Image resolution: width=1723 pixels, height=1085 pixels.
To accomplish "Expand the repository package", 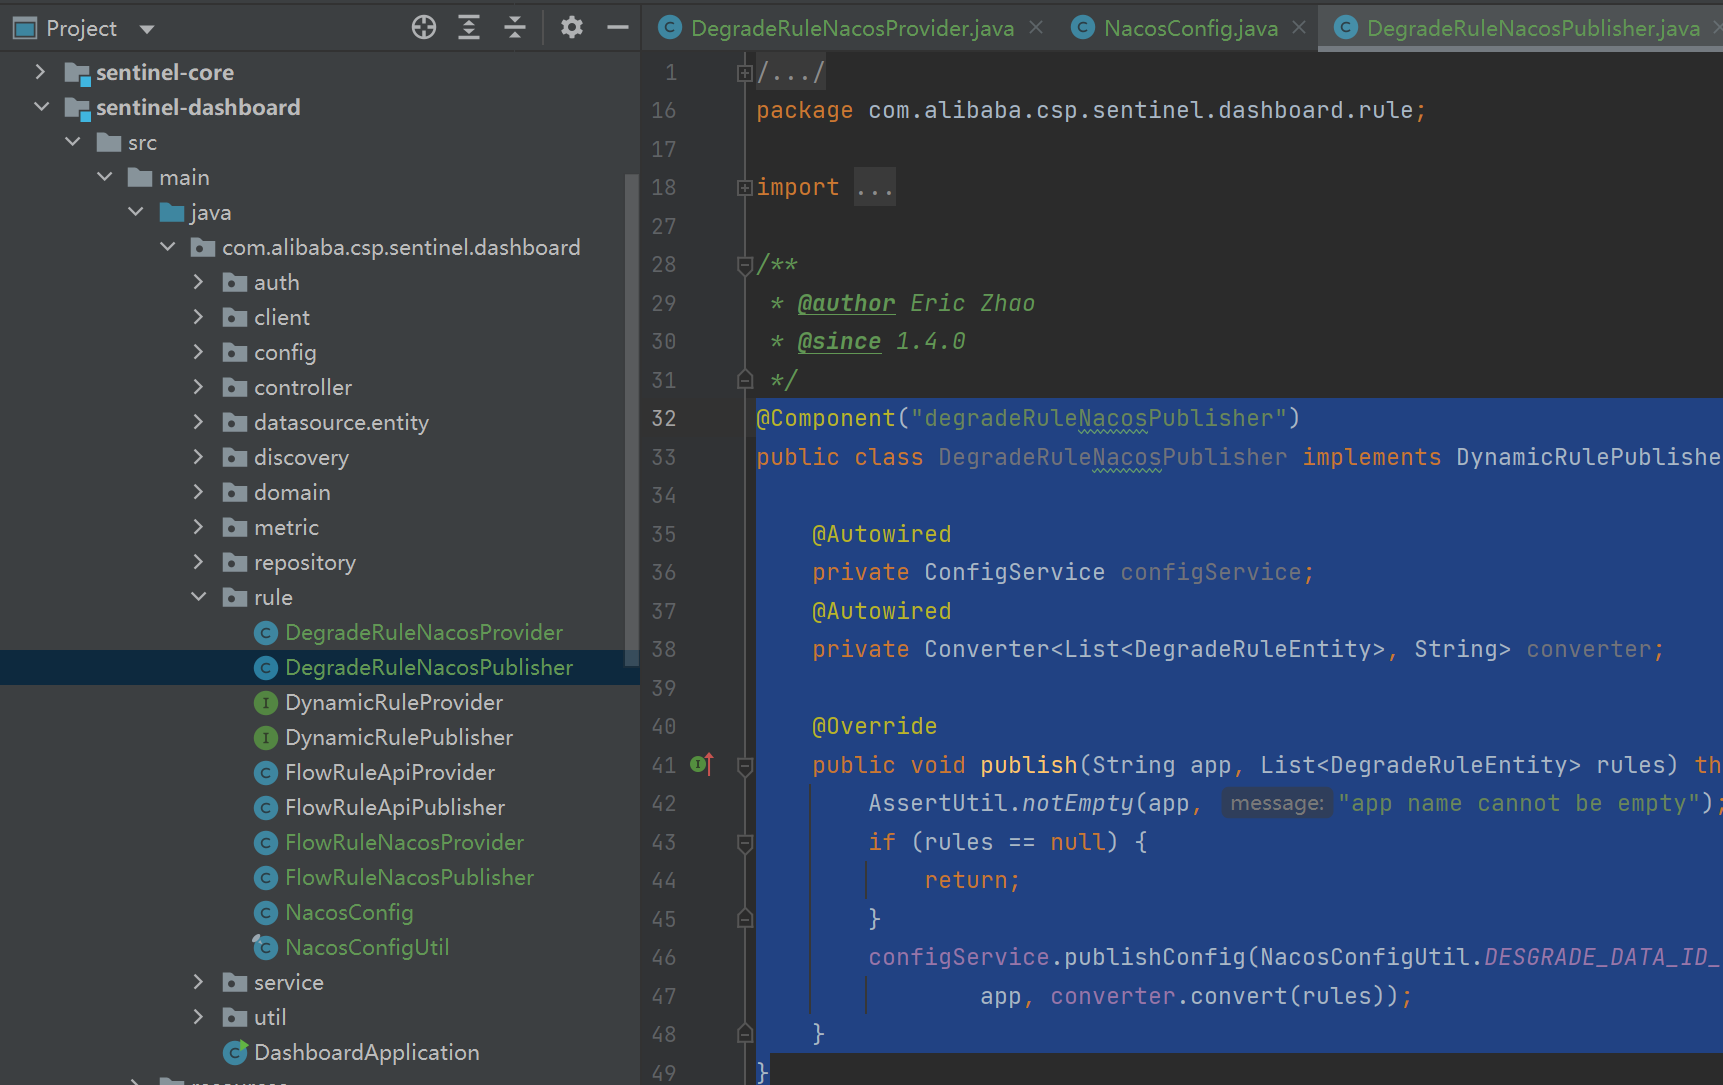I will (x=198, y=562).
